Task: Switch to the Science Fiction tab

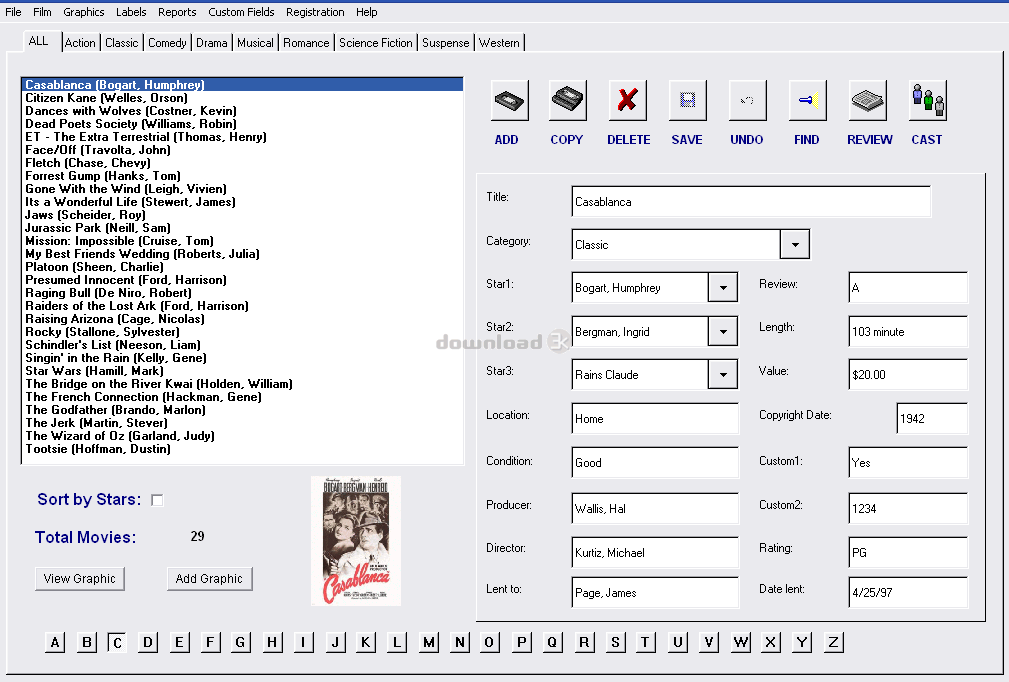Action: (x=376, y=42)
